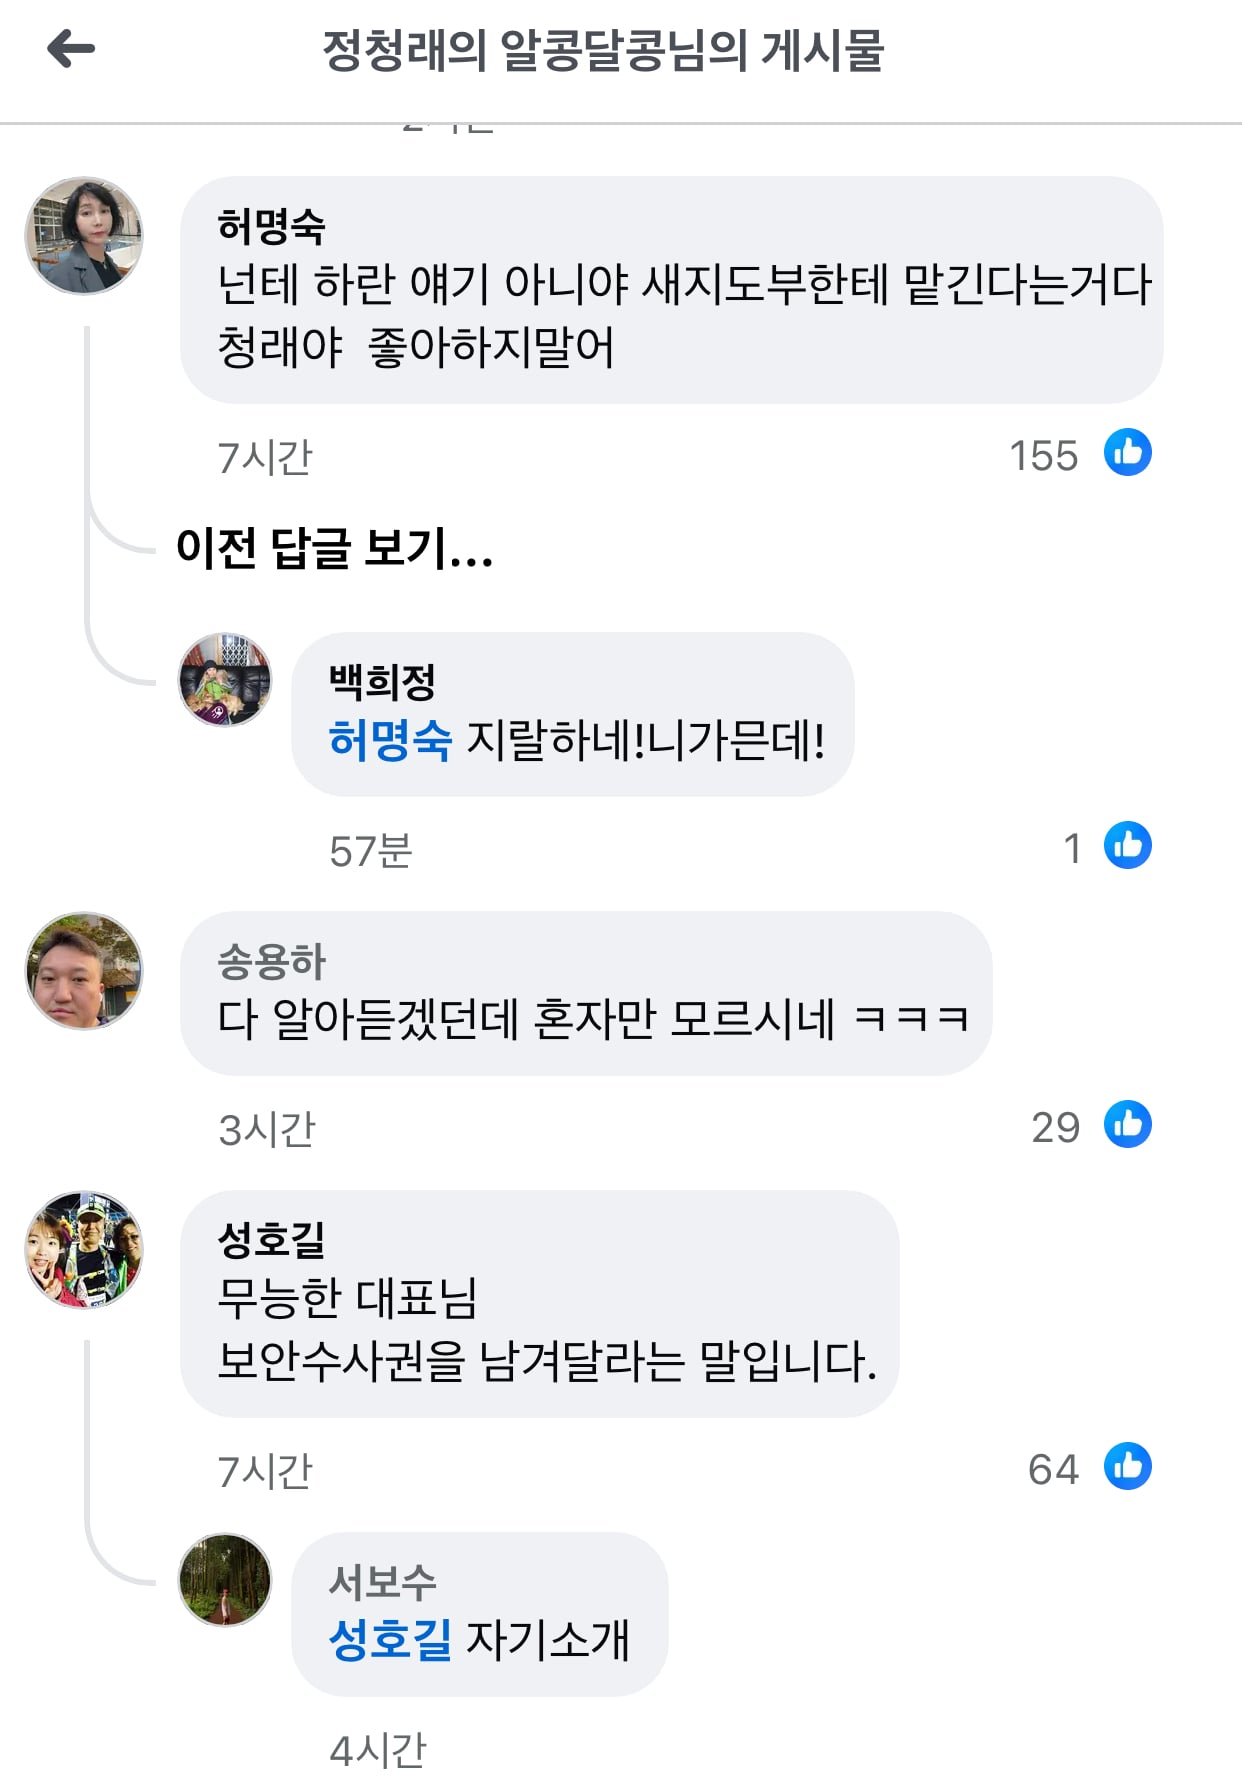The image size is (1242, 1781).
Task: View the 155 reactions count
Action: pos(1044,456)
